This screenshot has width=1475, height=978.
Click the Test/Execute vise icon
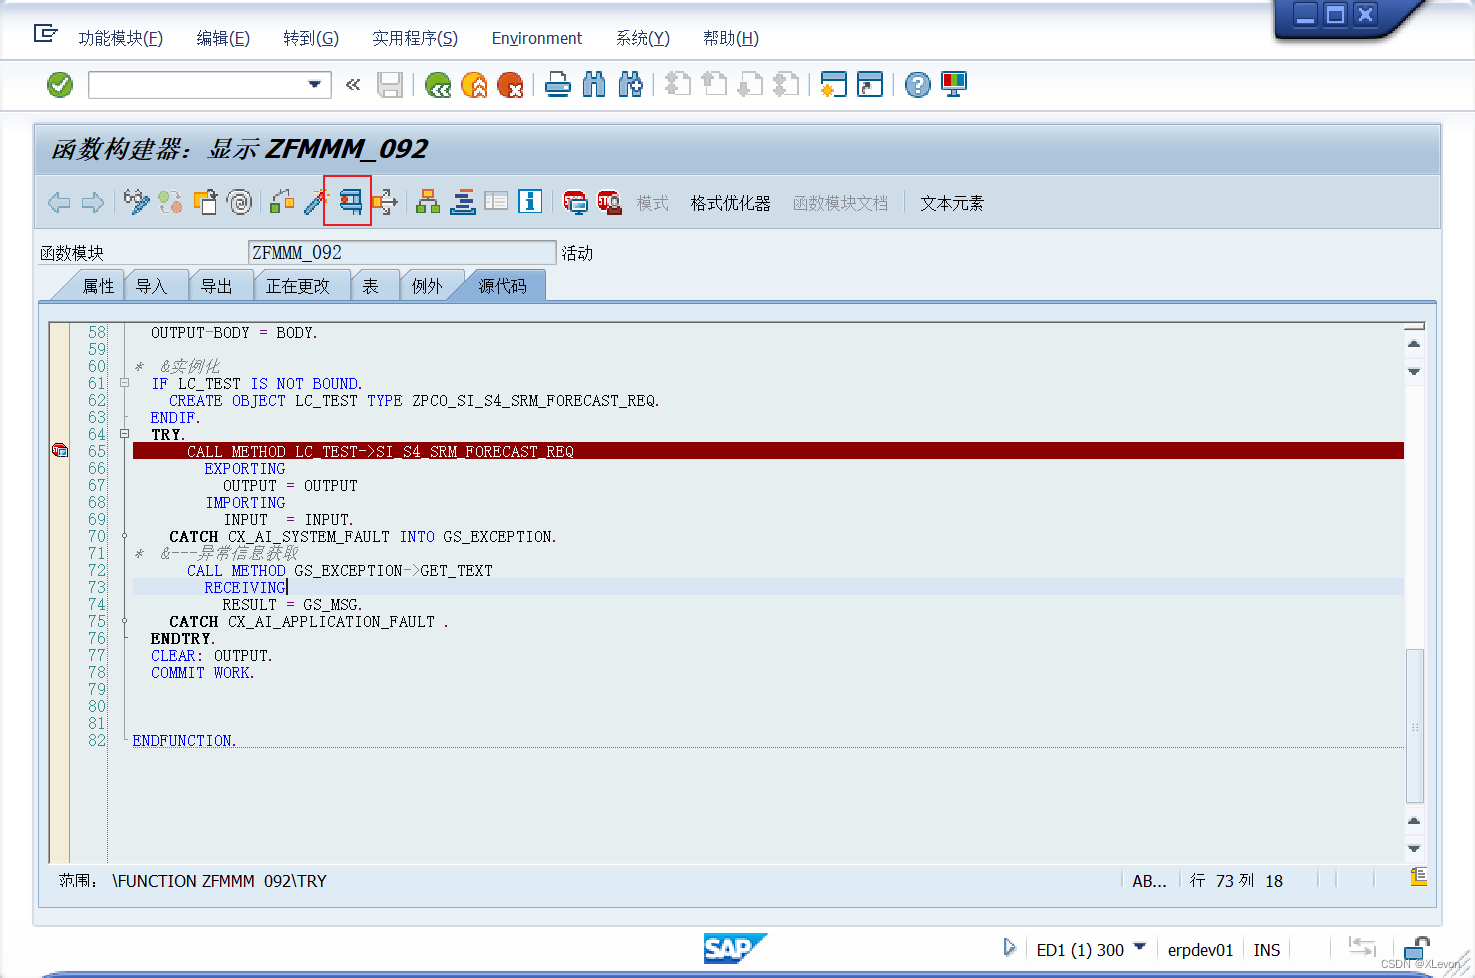coord(350,202)
